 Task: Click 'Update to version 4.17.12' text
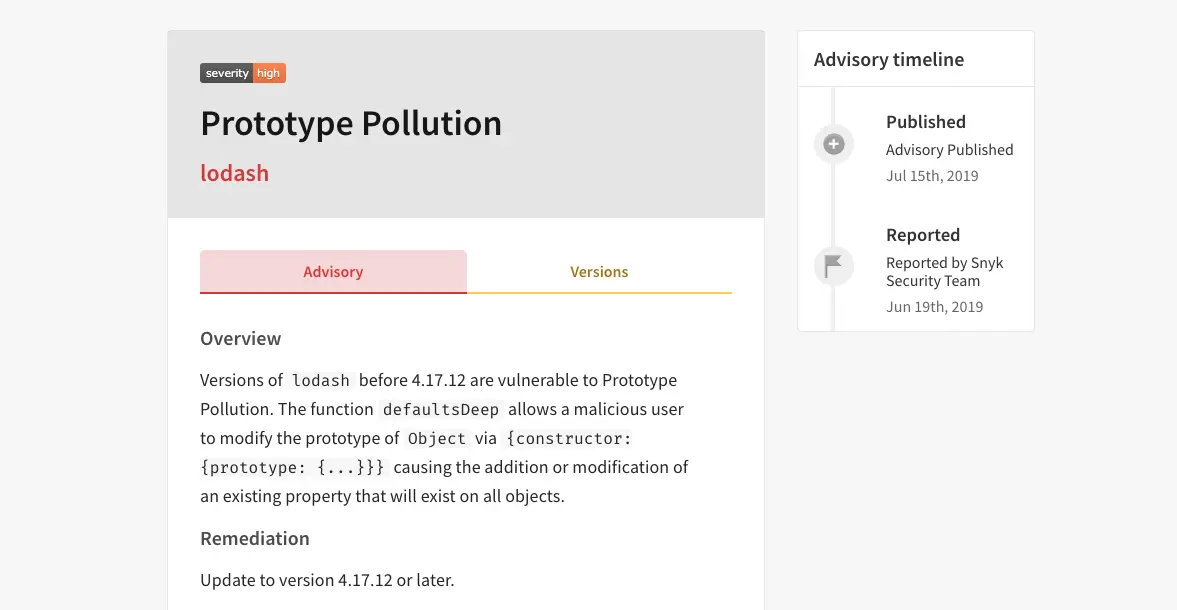pos(296,580)
